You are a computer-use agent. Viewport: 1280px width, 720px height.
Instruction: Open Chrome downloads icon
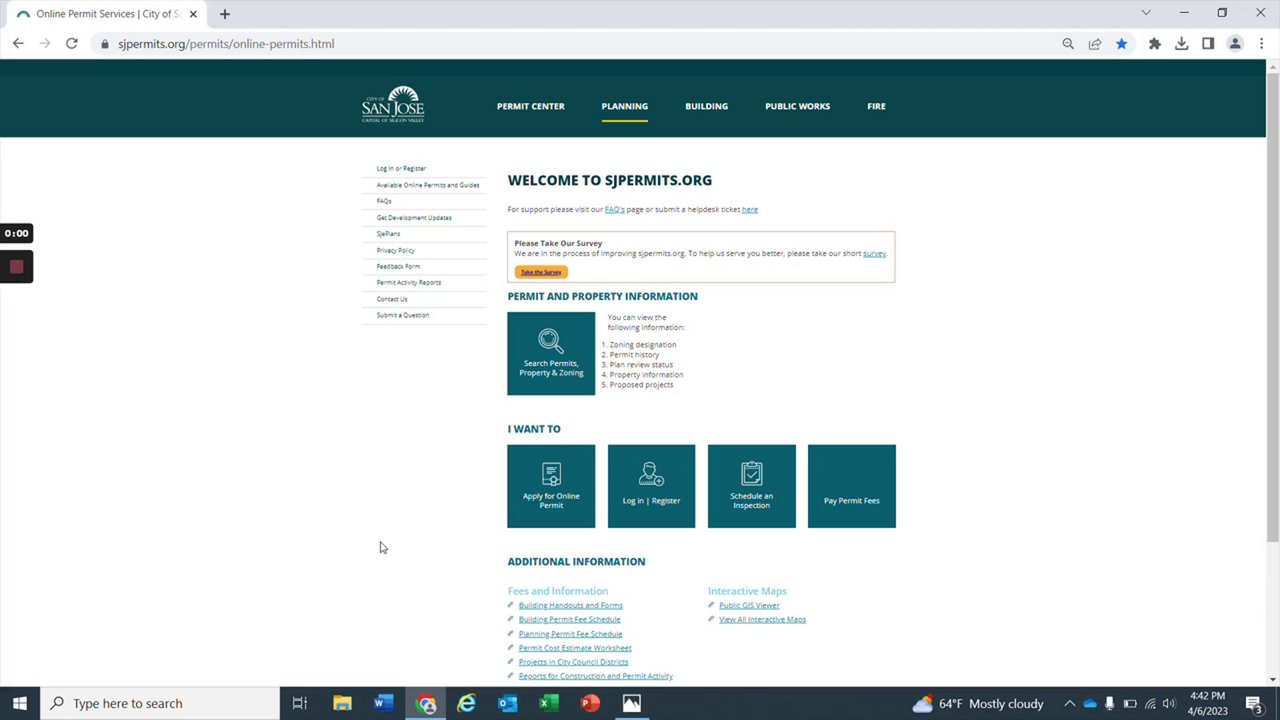tap(1182, 44)
